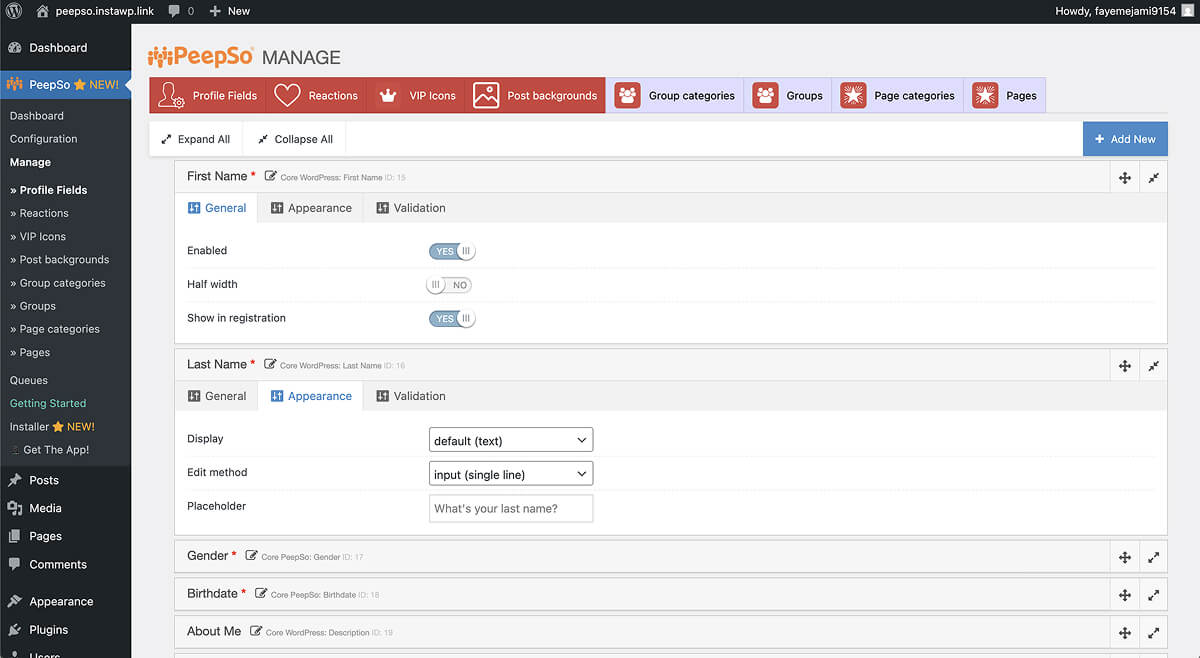Click the Post backgrounds image icon

486,95
